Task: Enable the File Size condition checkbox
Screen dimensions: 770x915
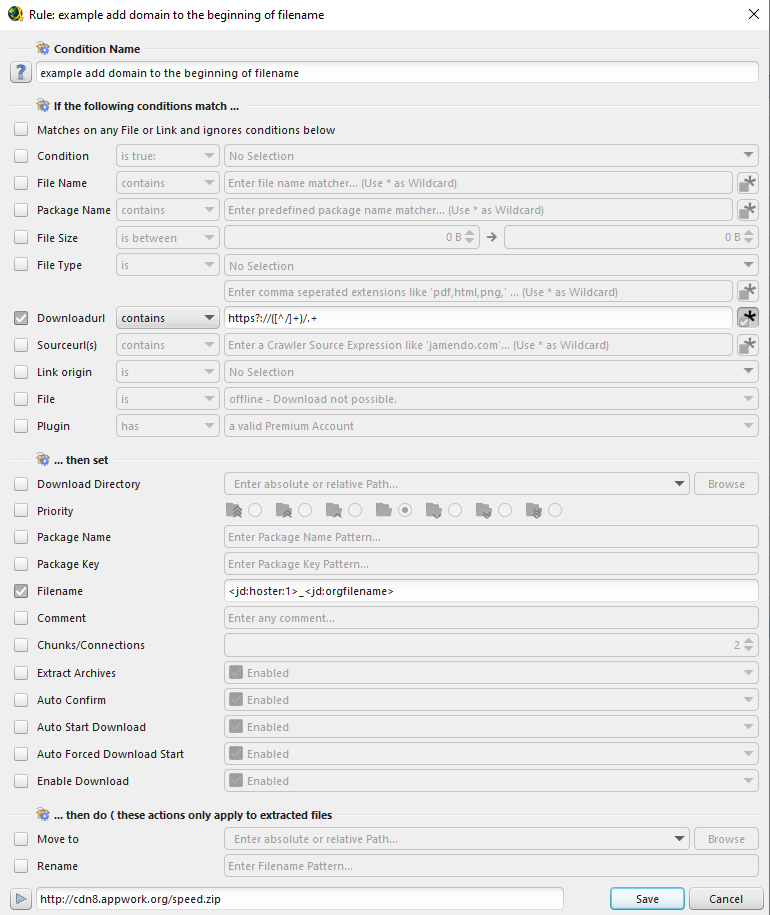Action: click(x=21, y=238)
